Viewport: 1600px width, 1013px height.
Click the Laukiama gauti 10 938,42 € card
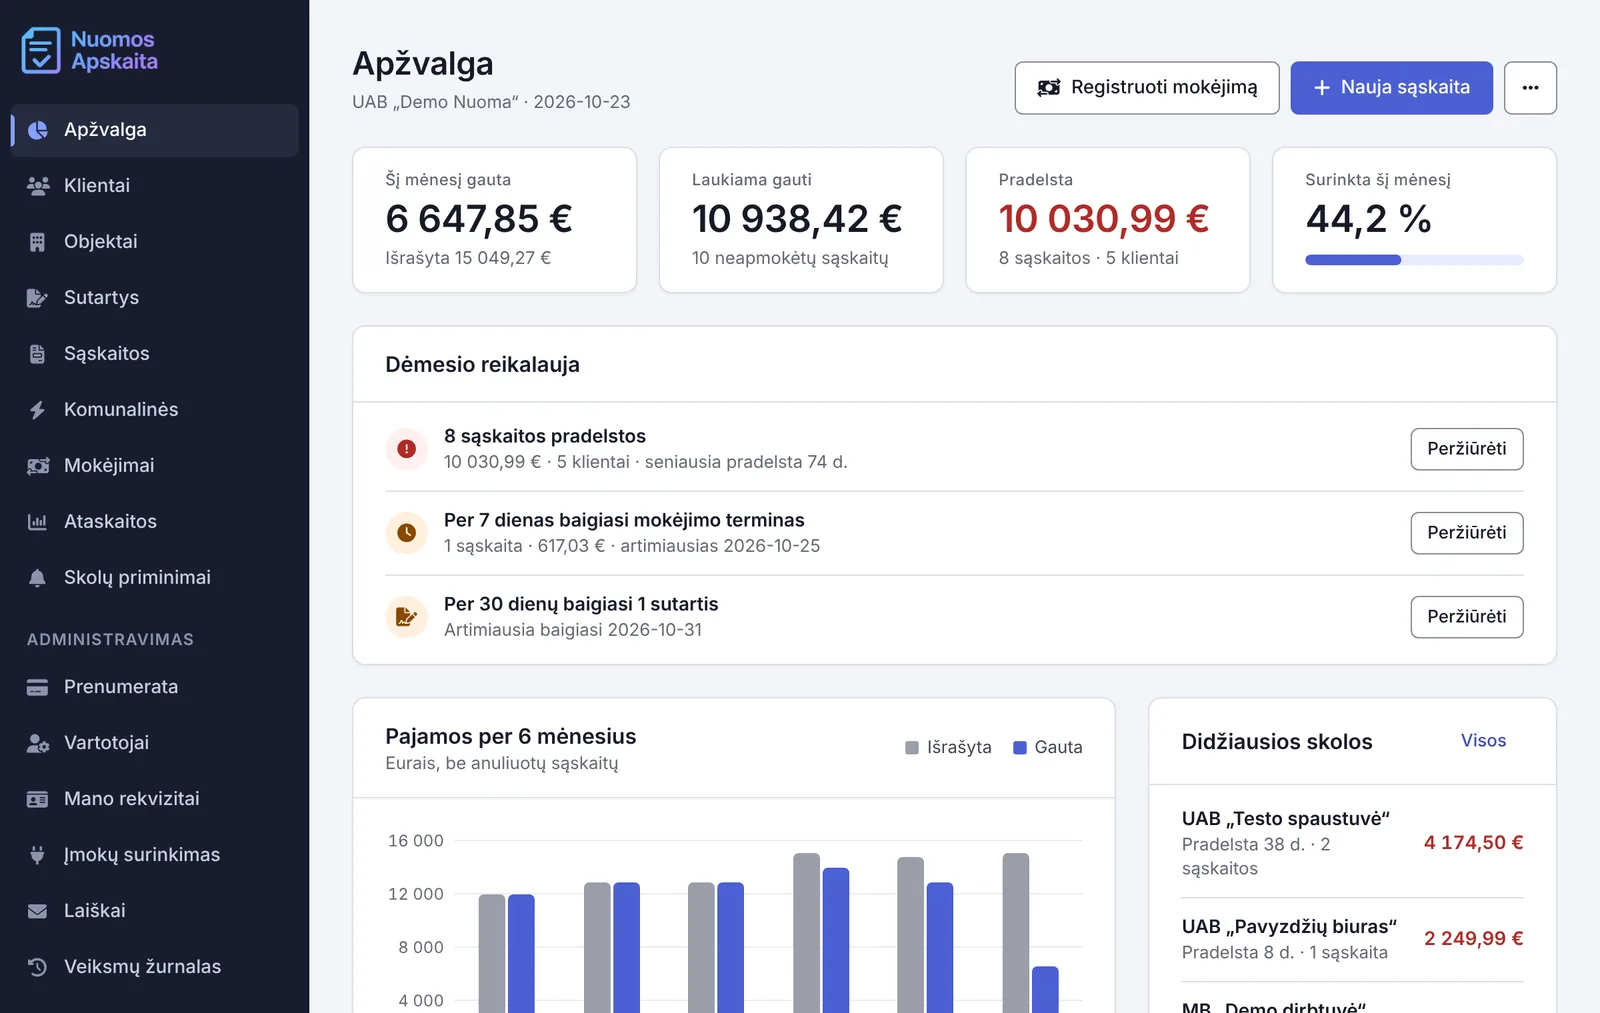tap(801, 220)
